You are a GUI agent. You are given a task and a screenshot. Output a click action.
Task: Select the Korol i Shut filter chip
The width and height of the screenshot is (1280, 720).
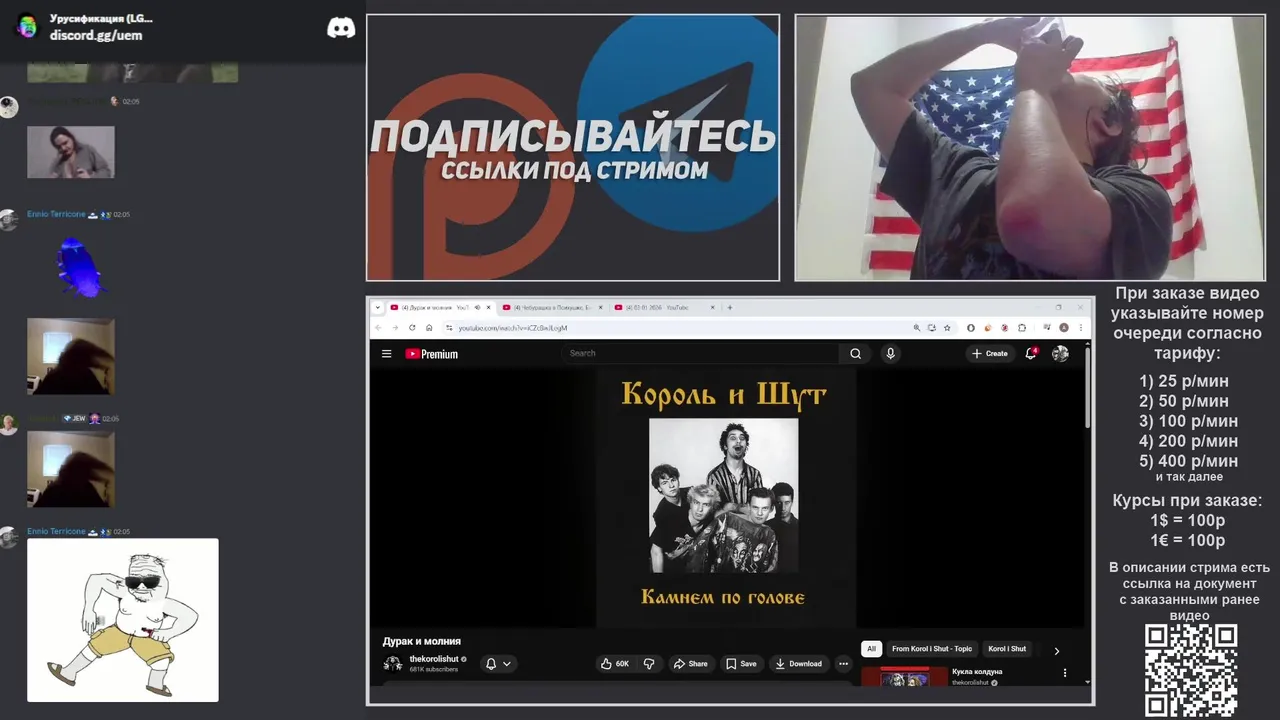tap(1007, 649)
